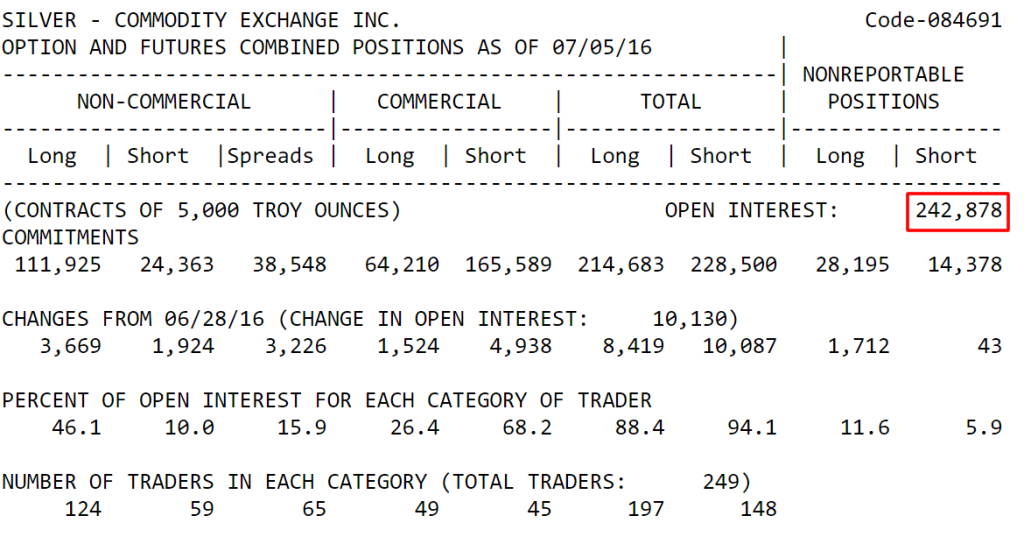The width and height of the screenshot is (1024, 537).
Task: Select the Code-084691 text
Action: [x=933, y=20]
